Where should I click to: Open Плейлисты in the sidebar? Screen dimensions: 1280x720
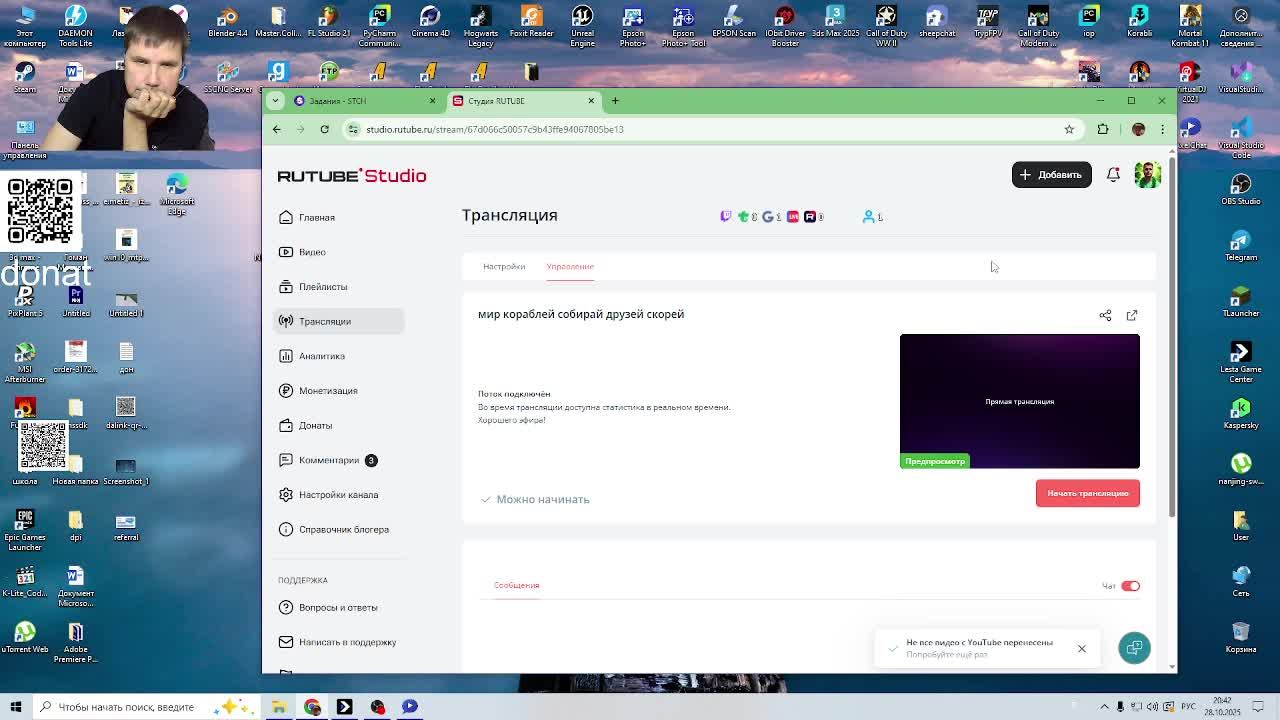click(338, 287)
